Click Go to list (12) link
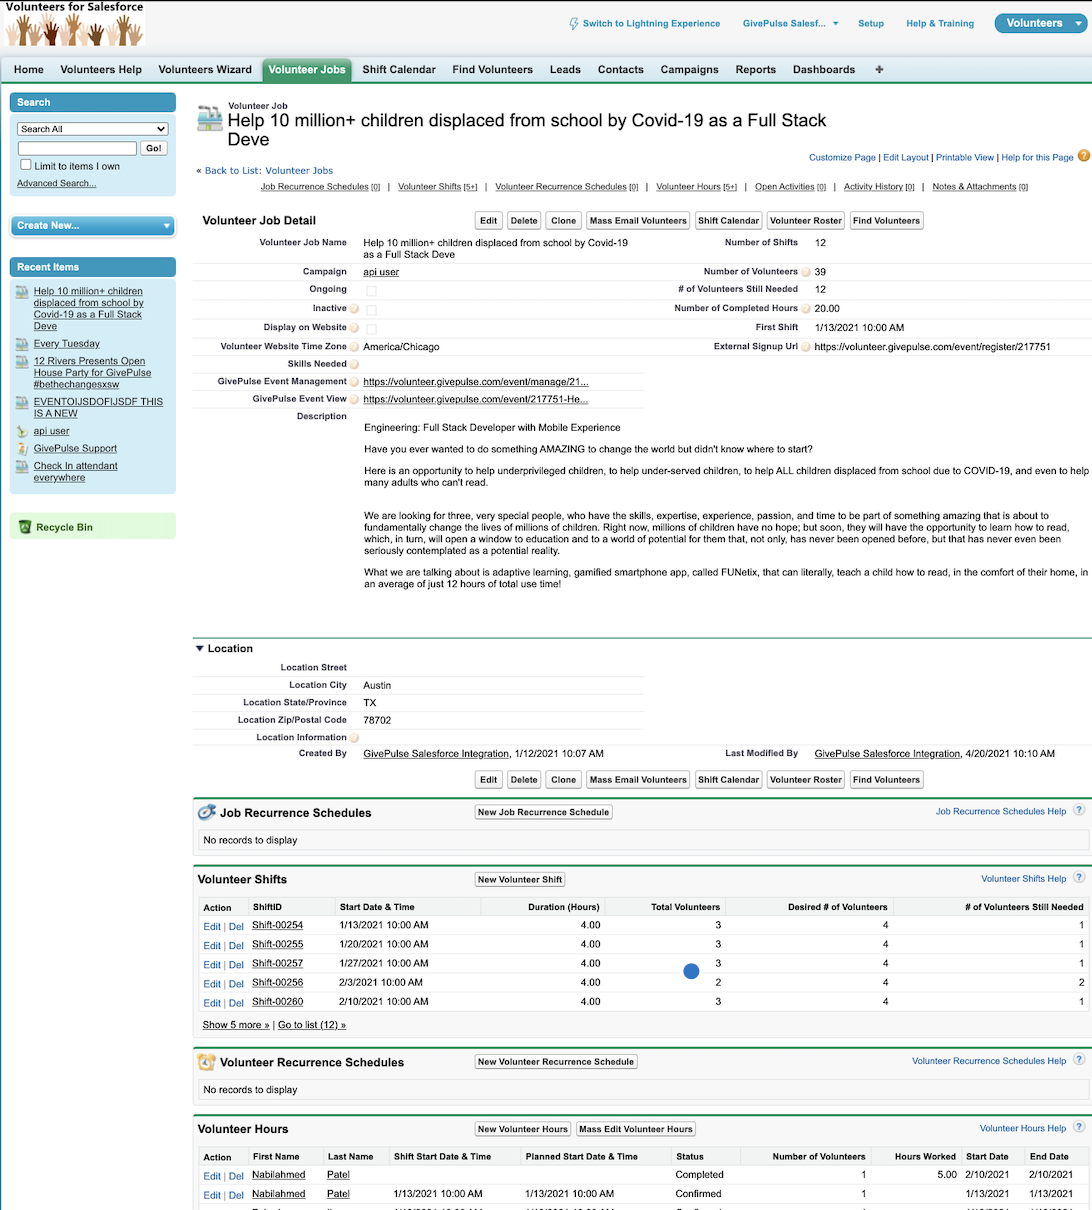 click(312, 1025)
